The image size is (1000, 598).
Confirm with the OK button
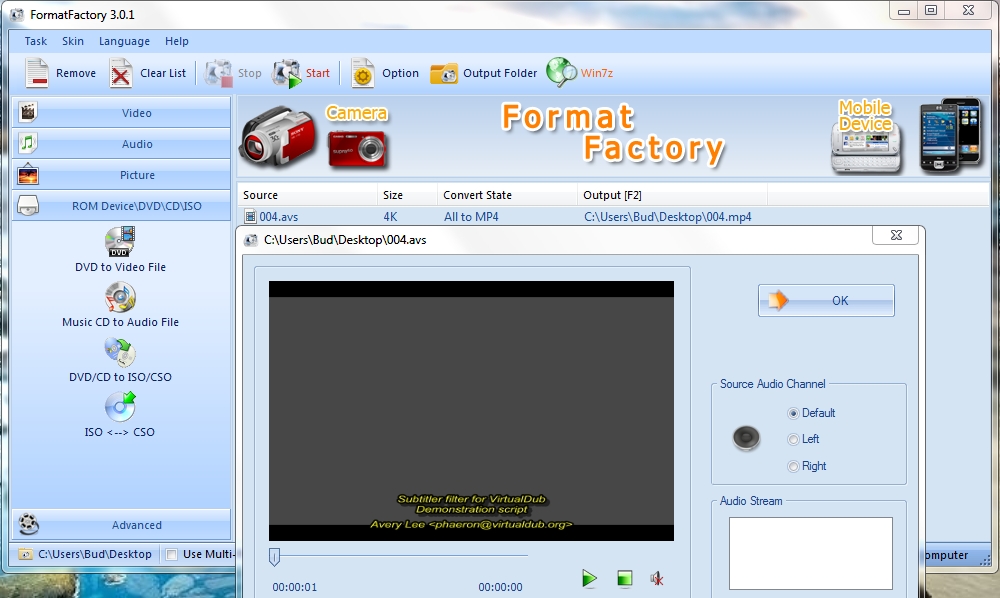point(826,300)
